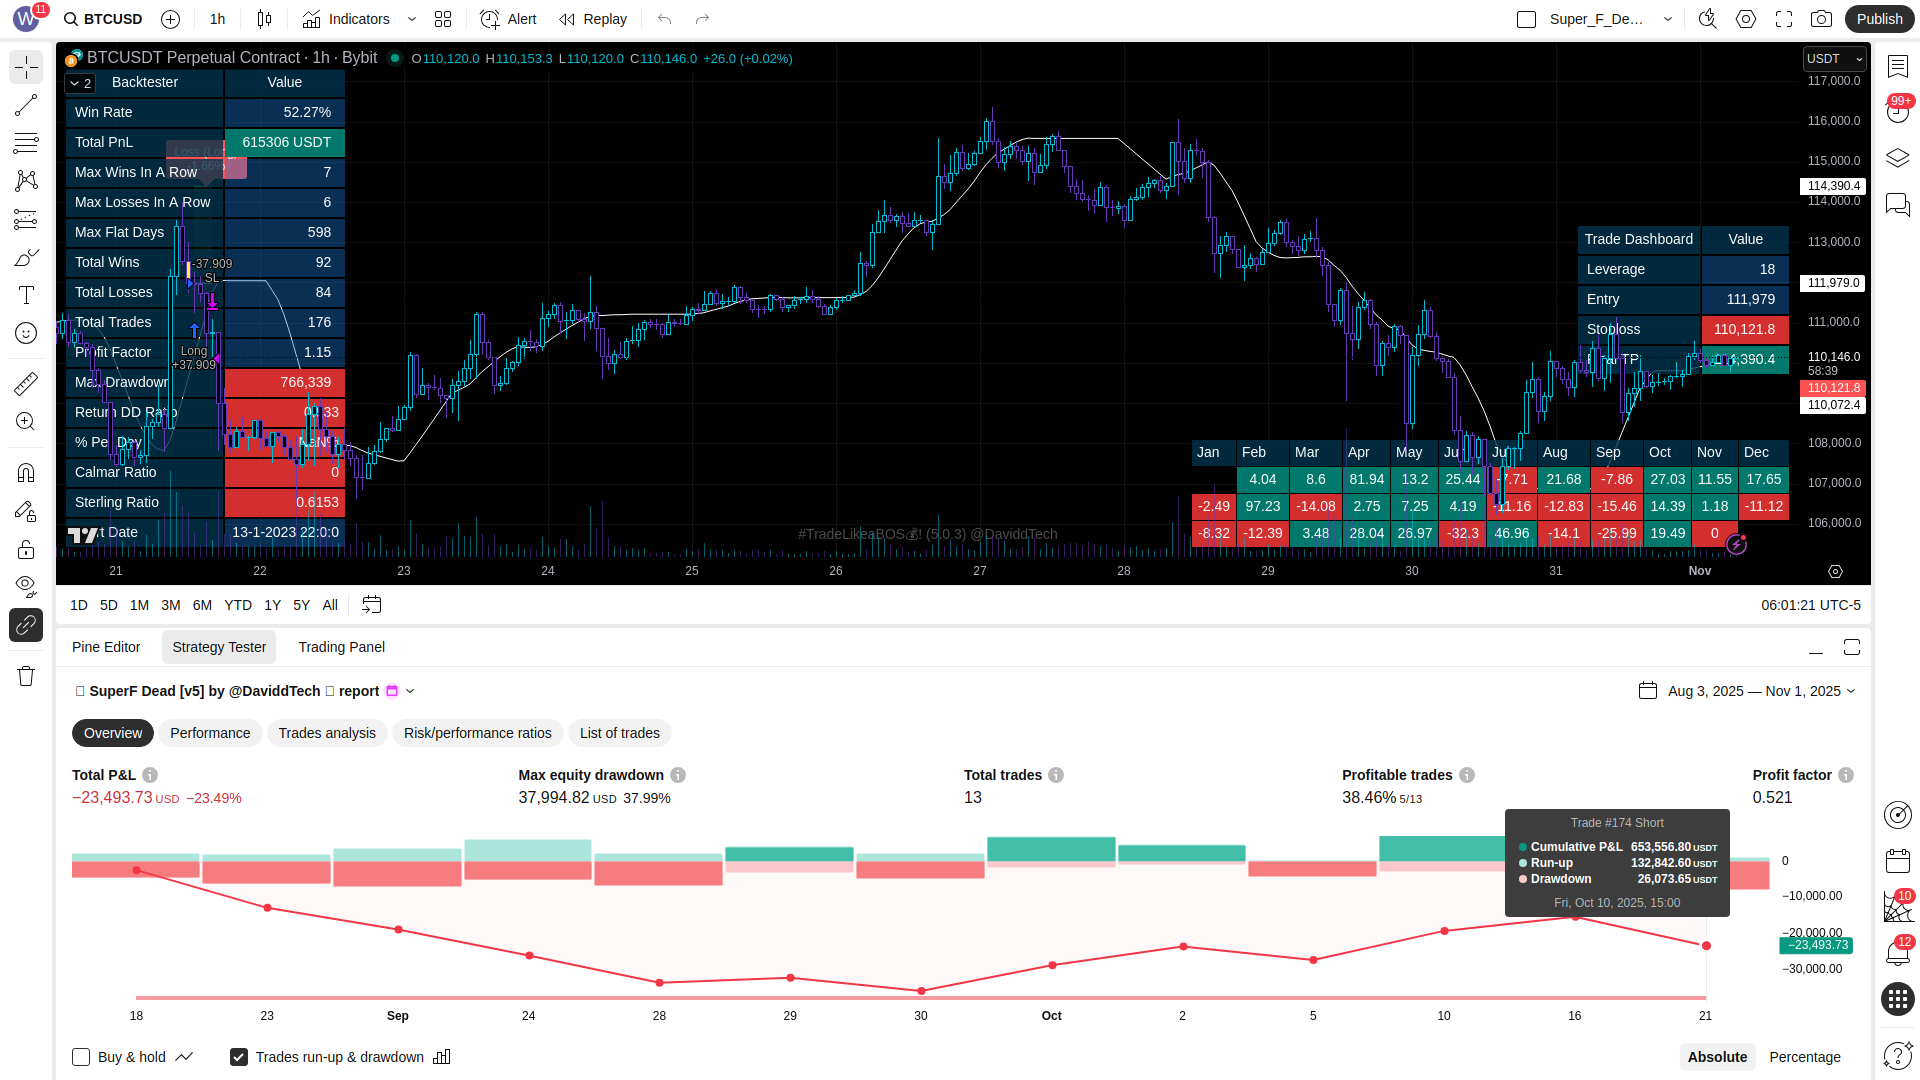Screen dimensions: 1920x1080
Task: Select the trend line drawing tool
Action: click(26, 105)
